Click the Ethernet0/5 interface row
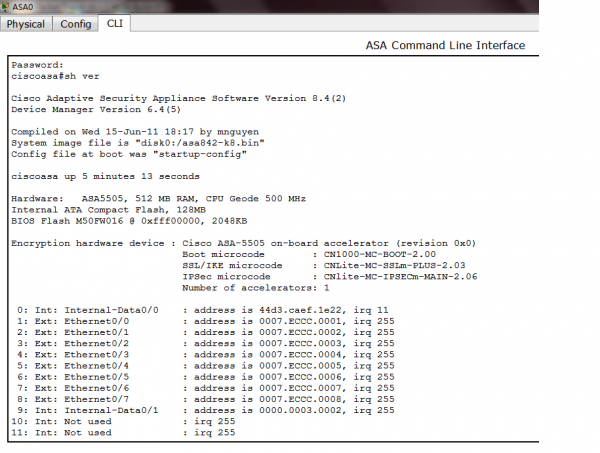600x453 pixels. 205,377
